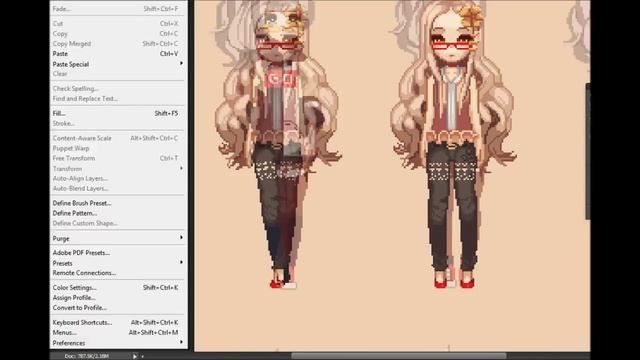Viewport: 640px width, 360px height.
Task: Choose Assign Profile...
Action: 118,298
